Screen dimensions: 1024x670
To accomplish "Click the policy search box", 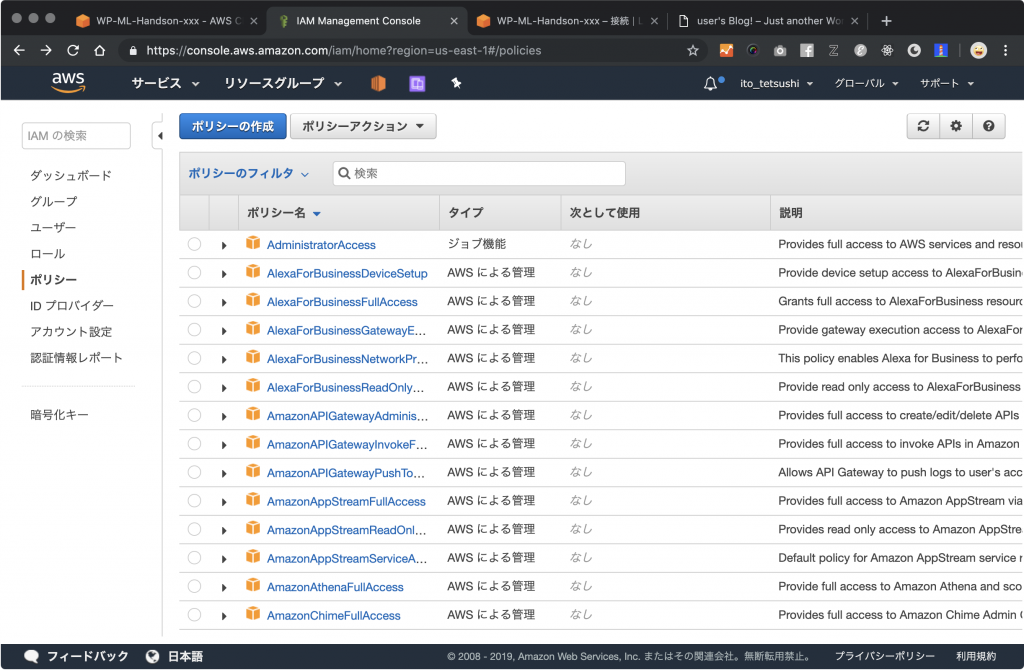I will tap(479, 173).
